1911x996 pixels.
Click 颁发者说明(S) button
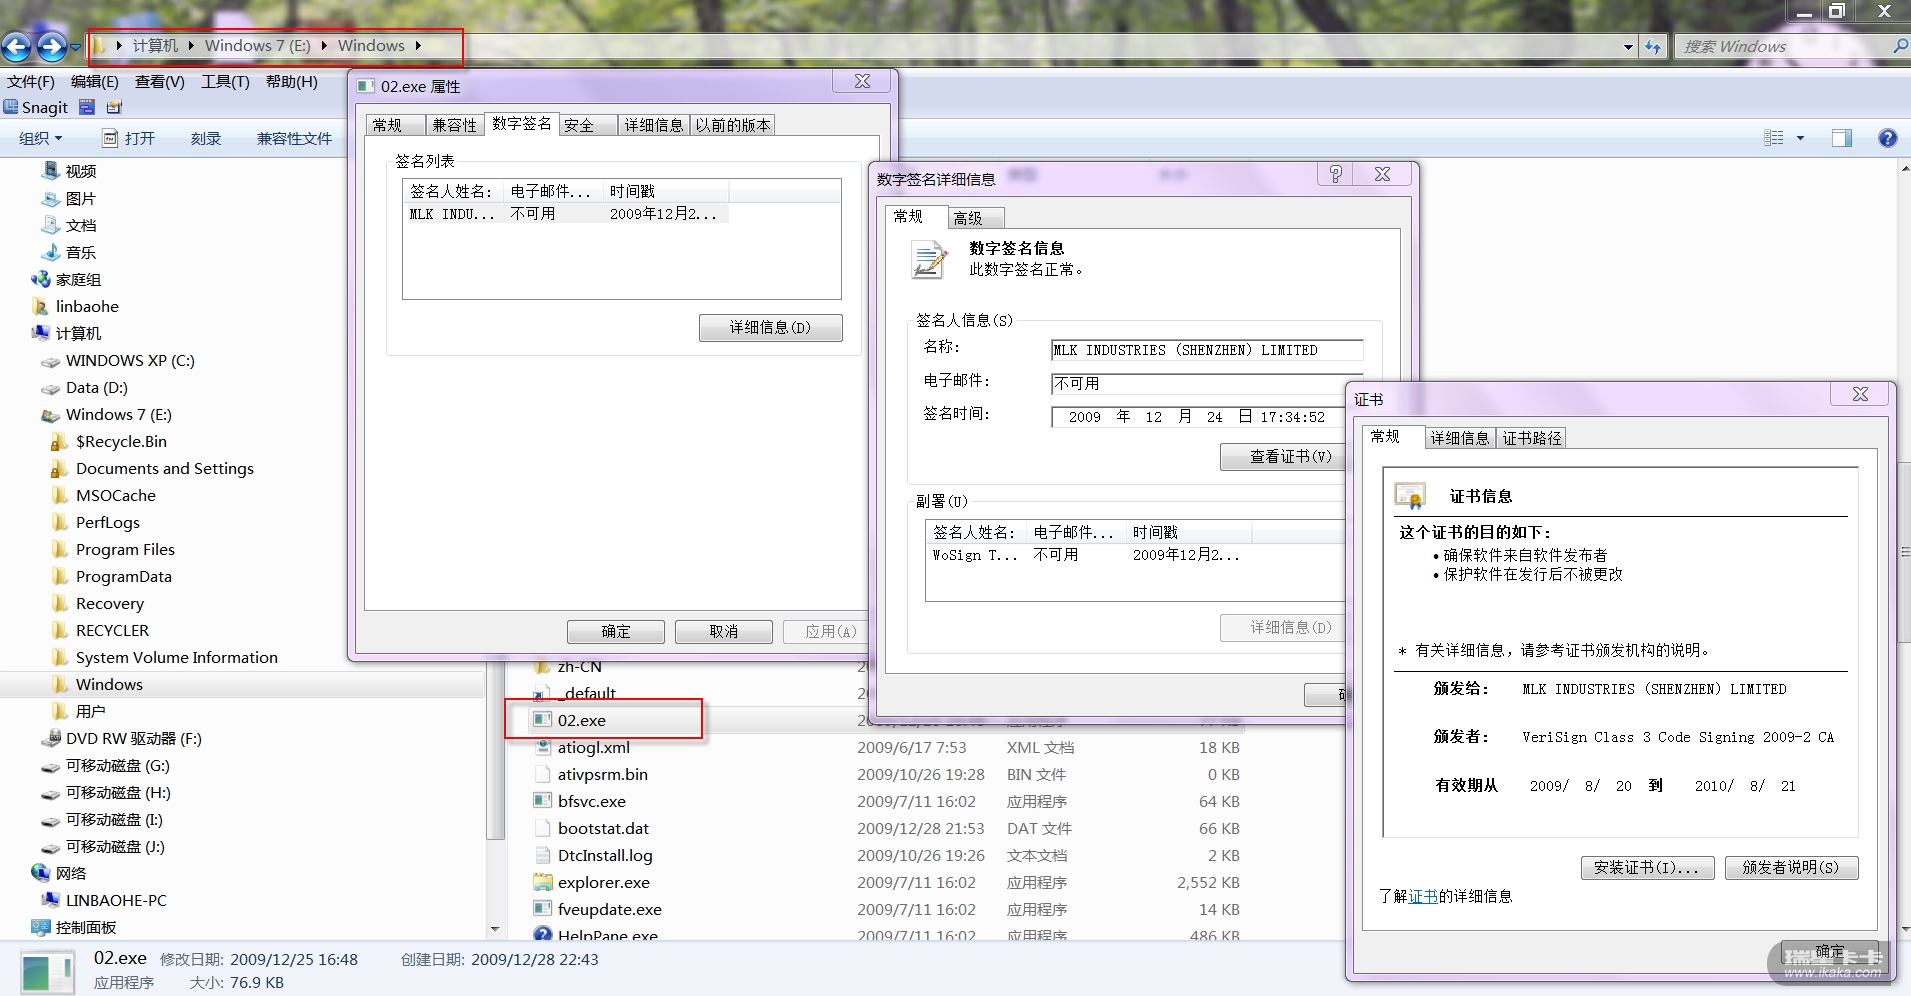click(x=1791, y=867)
